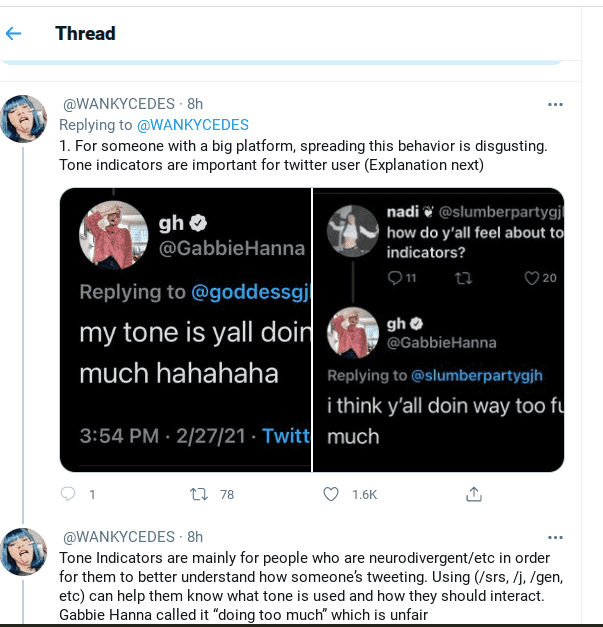Open more options on the first tweet
This screenshot has height=627, width=603.
tap(555, 104)
